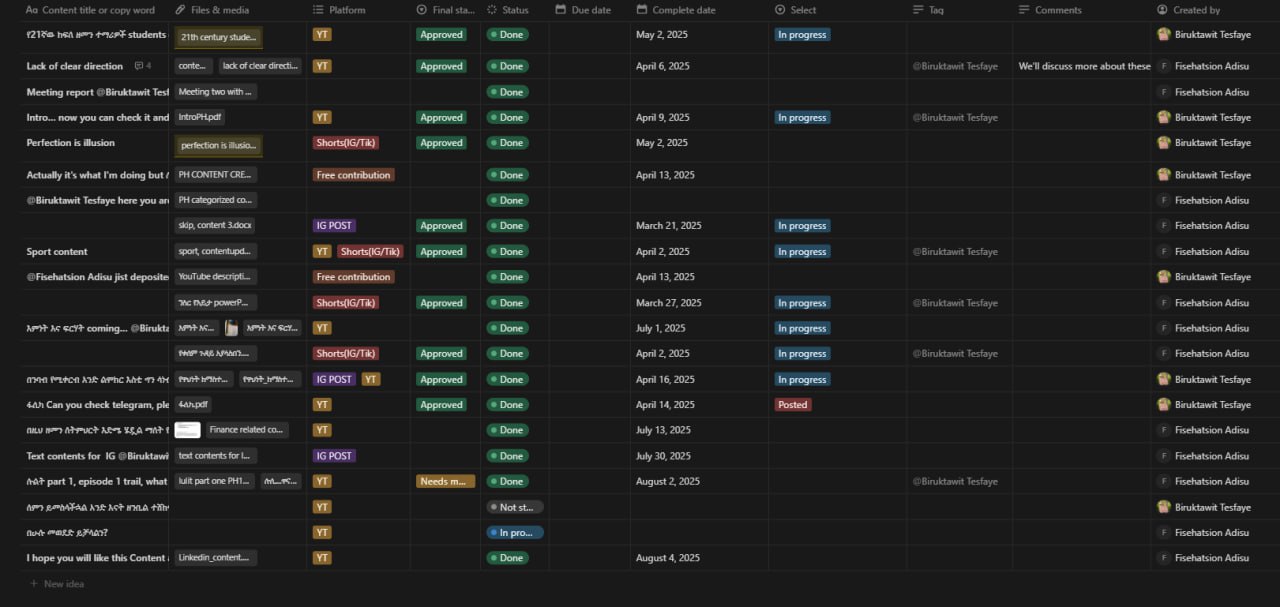Click the person icon of the Created by column
This screenshot has width=1280, height=607.
click(x=1162, y=10)
